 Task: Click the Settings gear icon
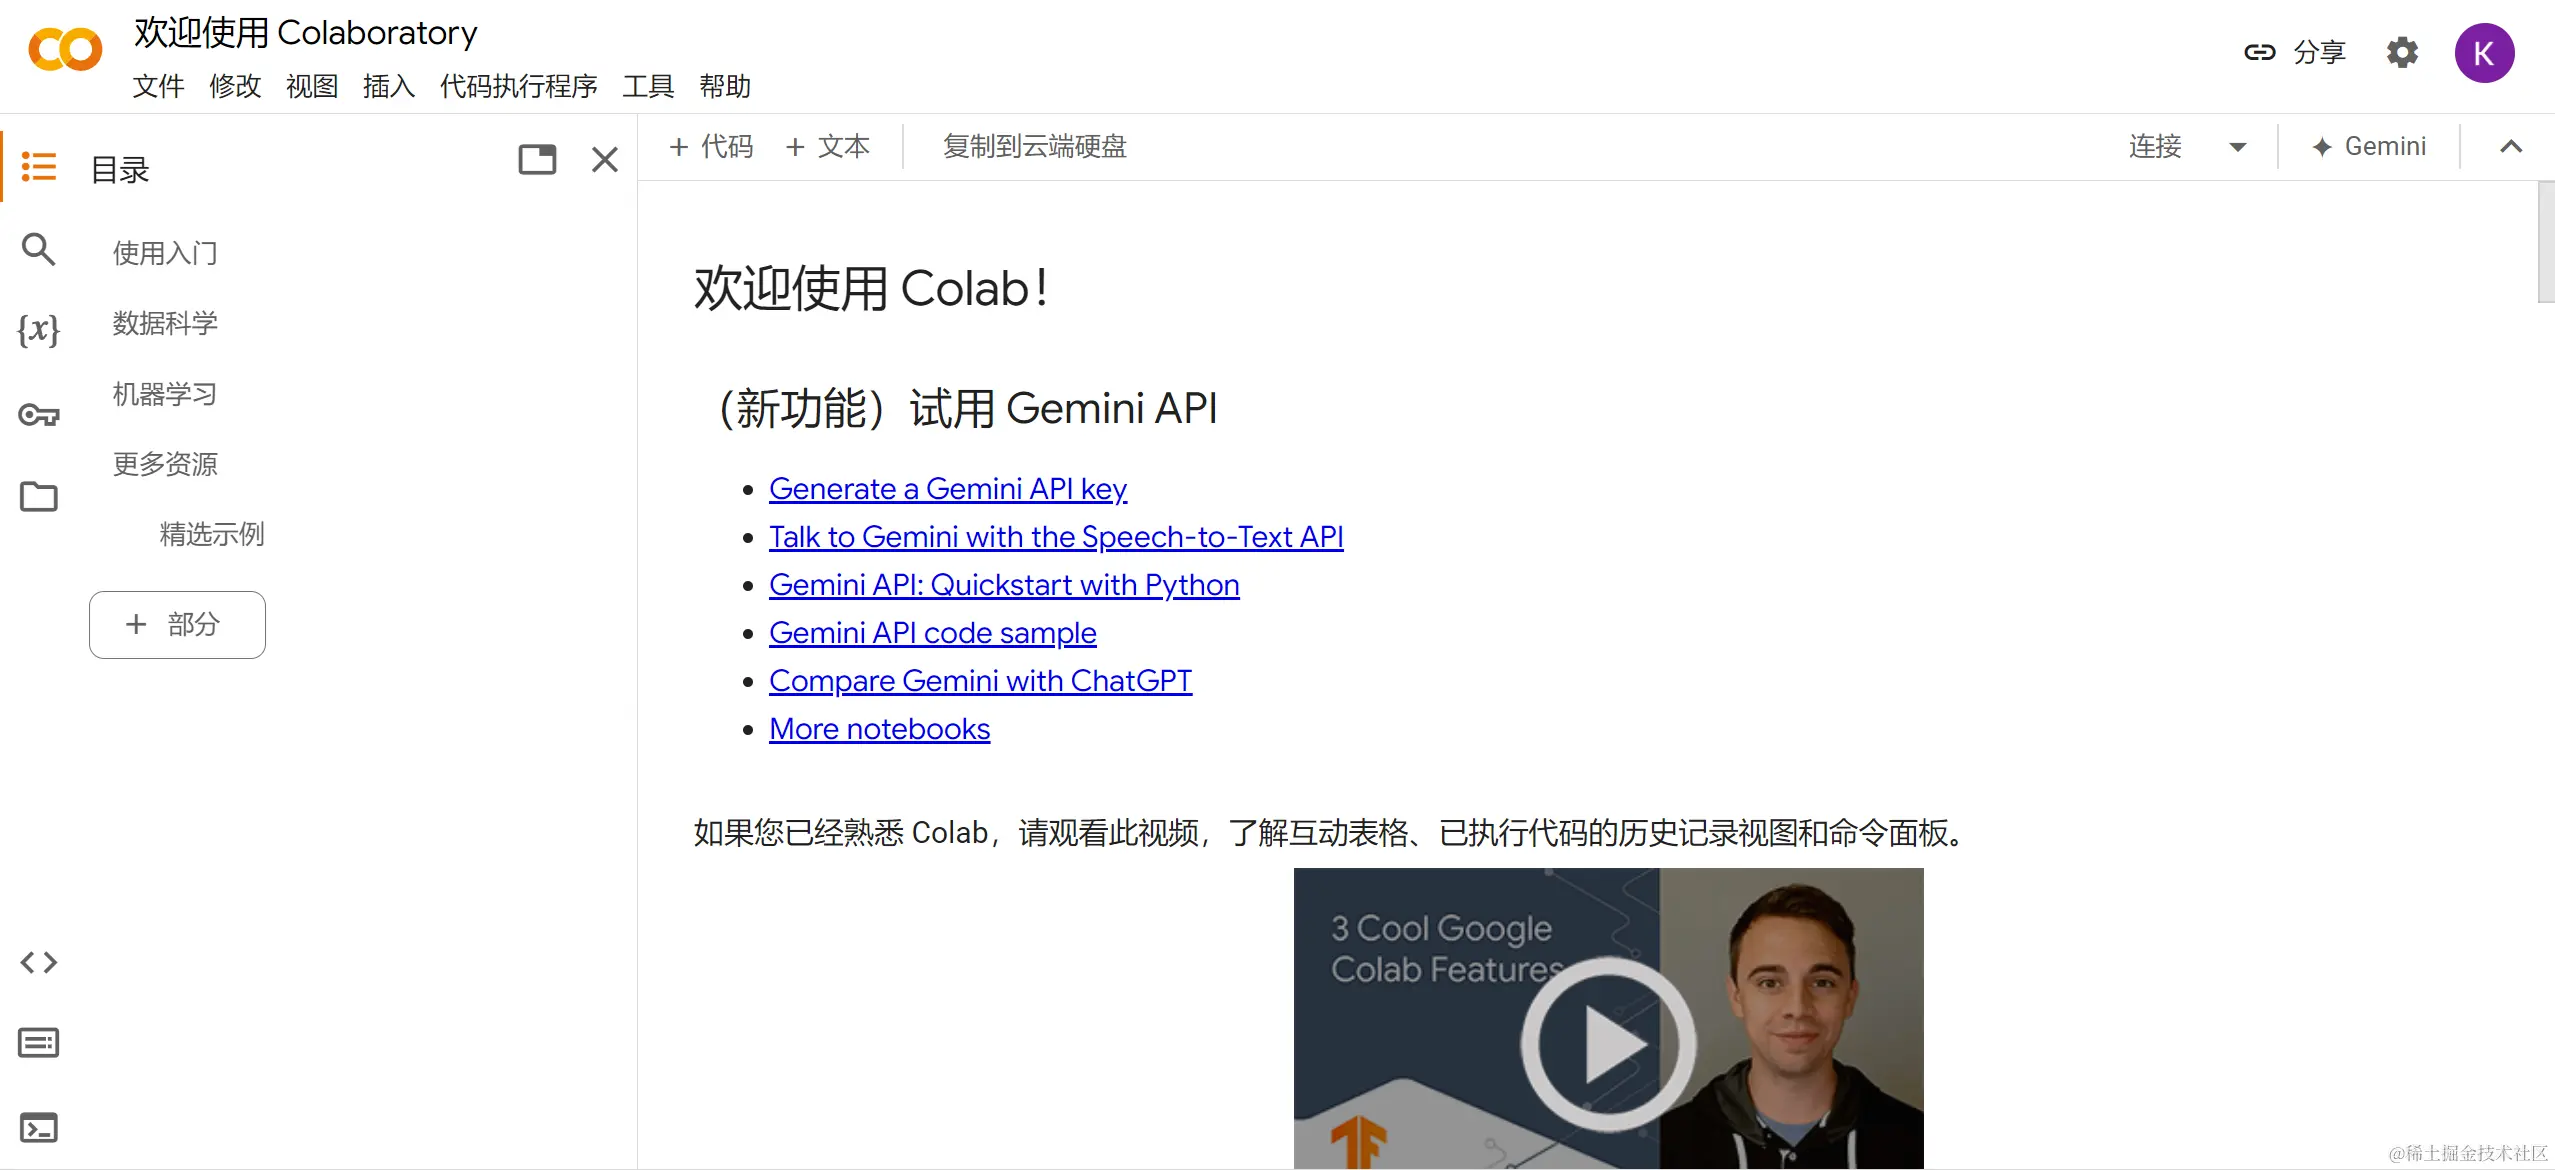2402,52
